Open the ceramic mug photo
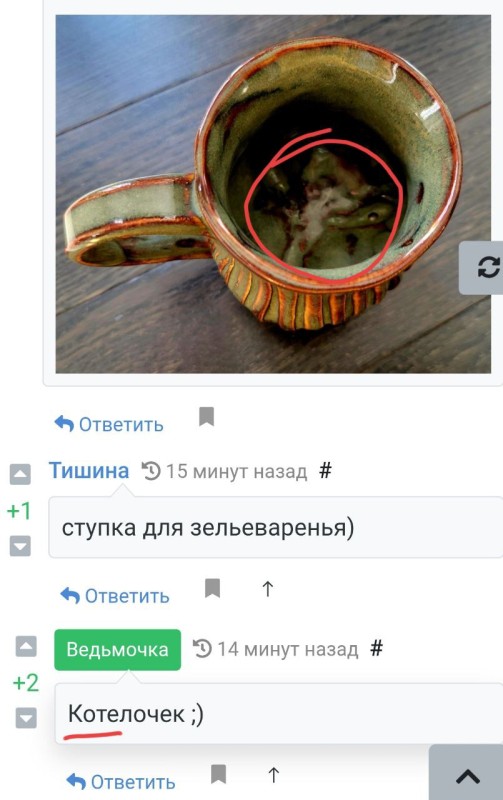The image size is (503, 800). tap(273, 194)
